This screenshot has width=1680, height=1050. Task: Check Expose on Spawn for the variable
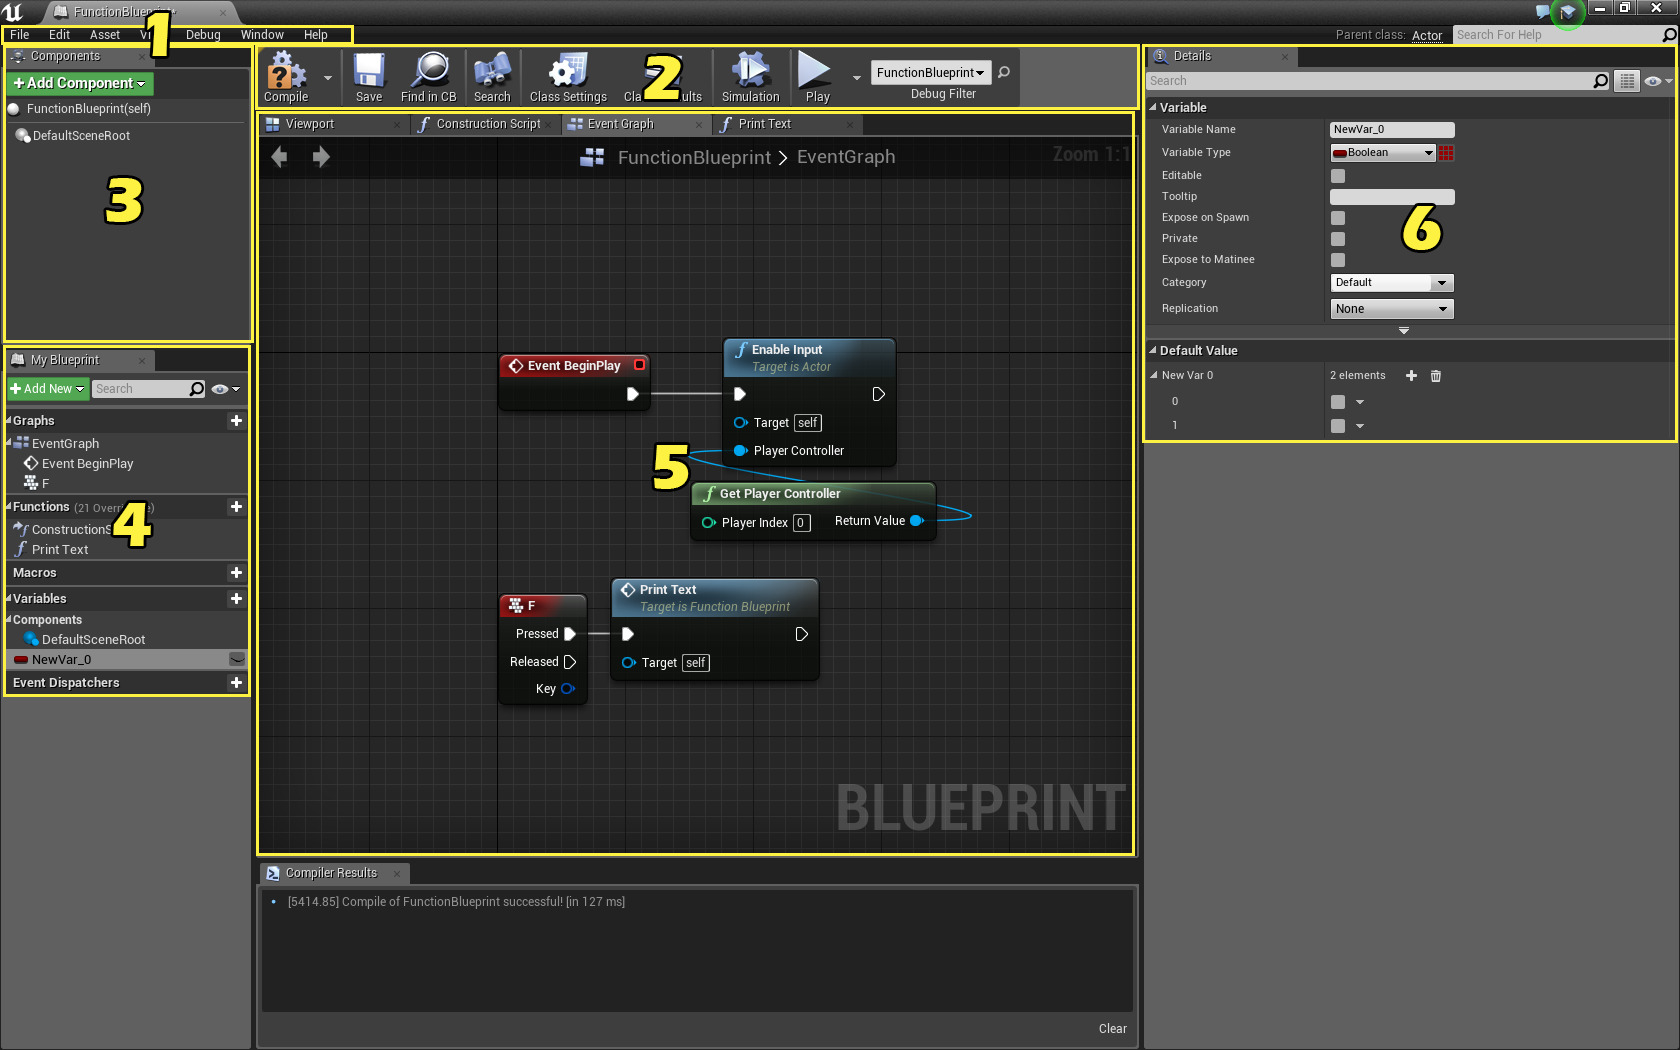coord(1337,217)
